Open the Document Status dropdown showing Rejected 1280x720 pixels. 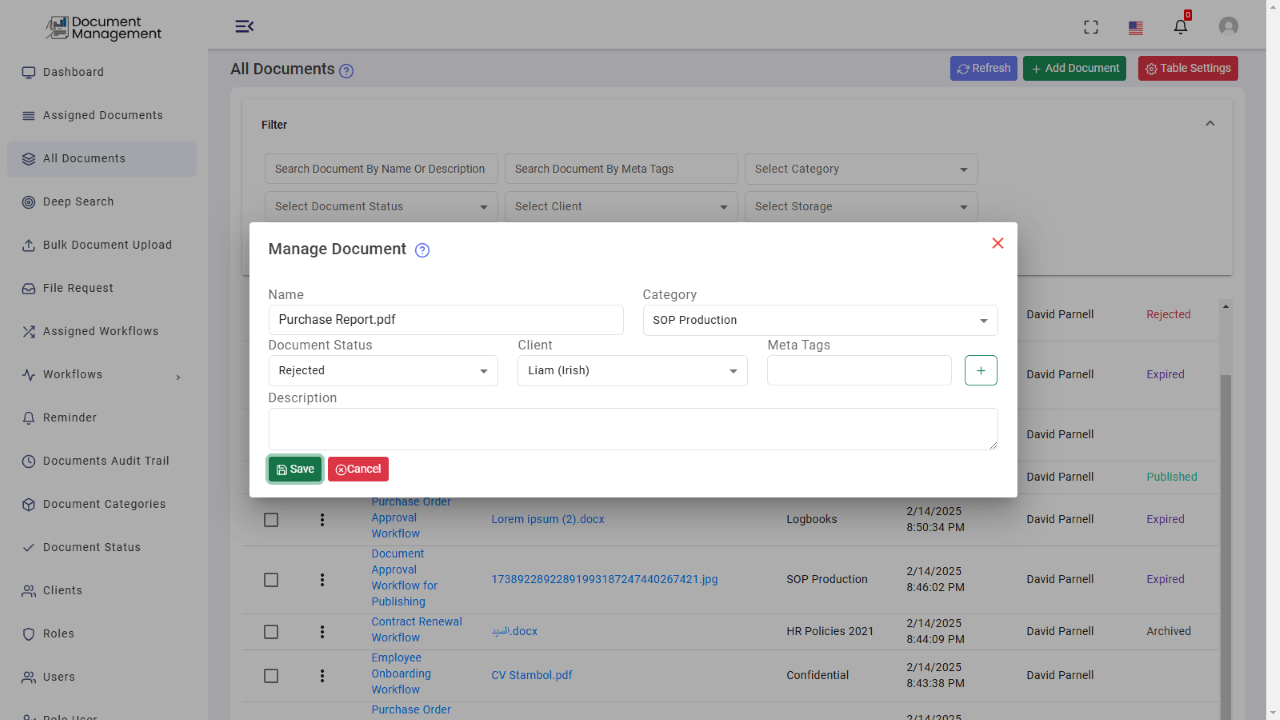(383, 370)
